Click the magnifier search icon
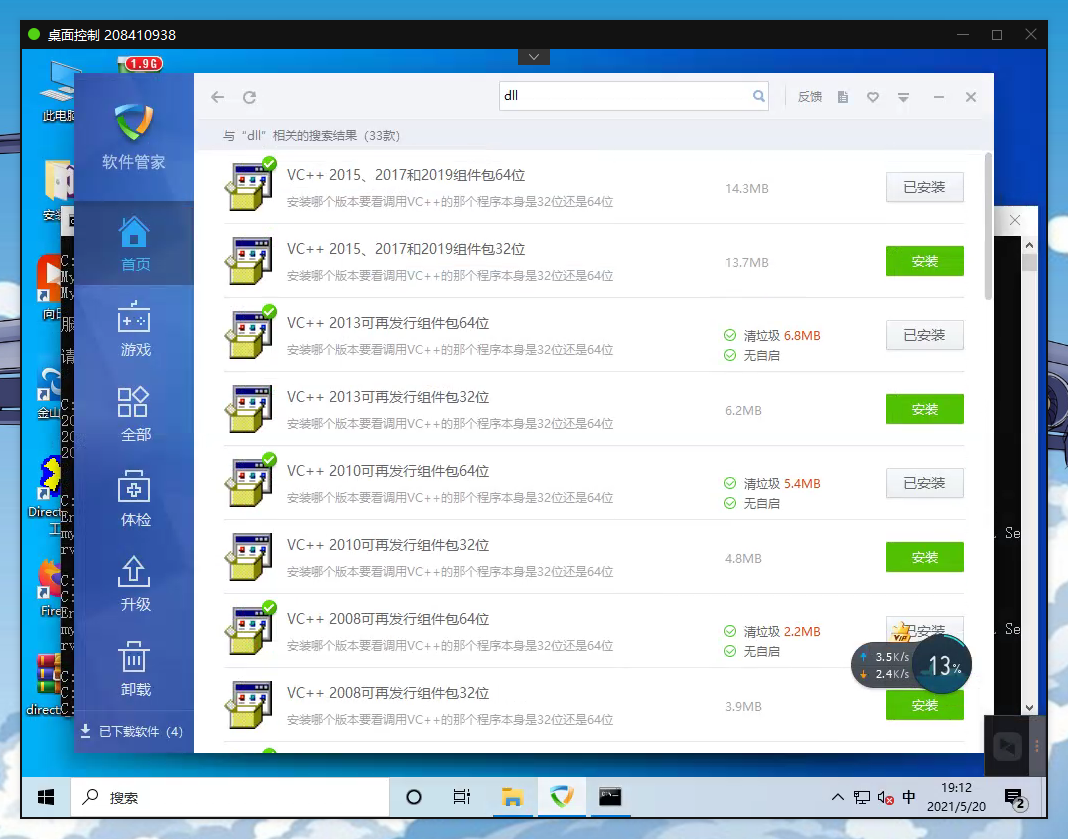Viewport: 1068px width, 839px height. point(758,96)
